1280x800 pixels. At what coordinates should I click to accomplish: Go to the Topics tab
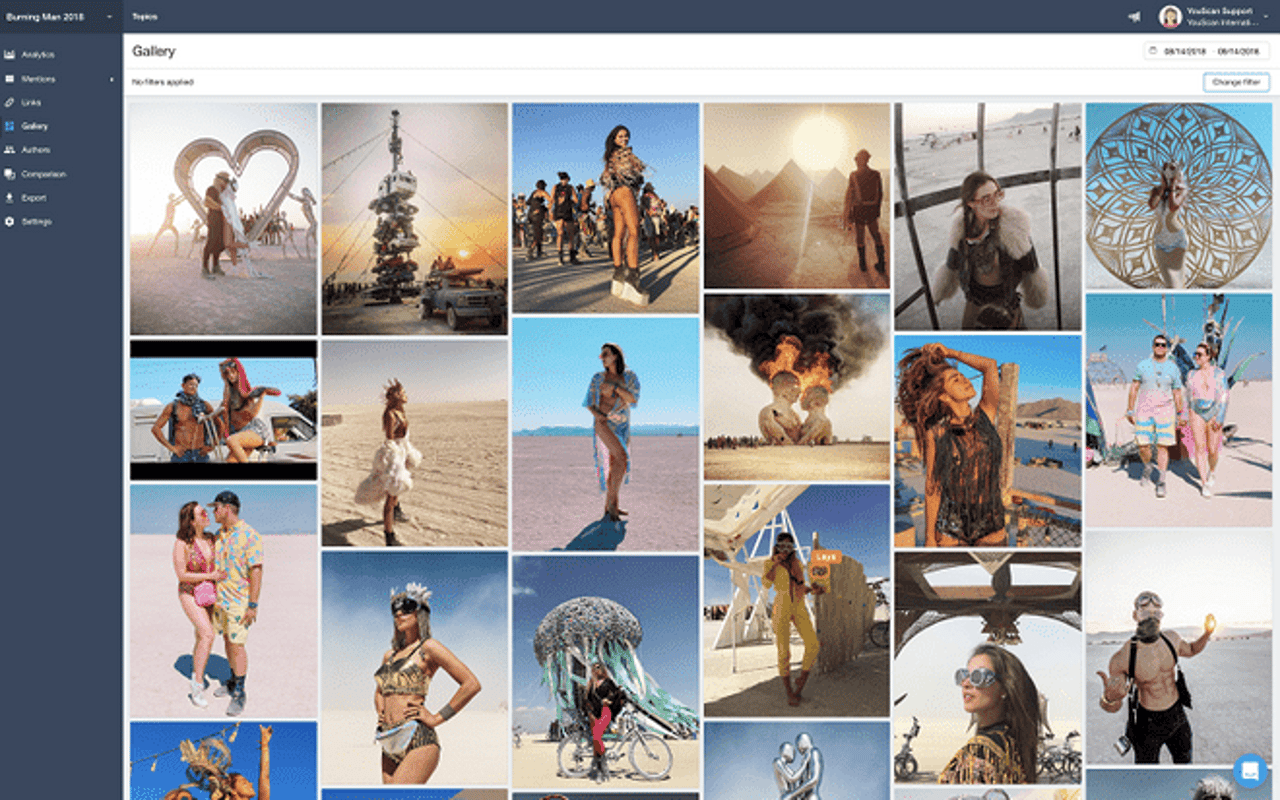click(x=145, y=17)
